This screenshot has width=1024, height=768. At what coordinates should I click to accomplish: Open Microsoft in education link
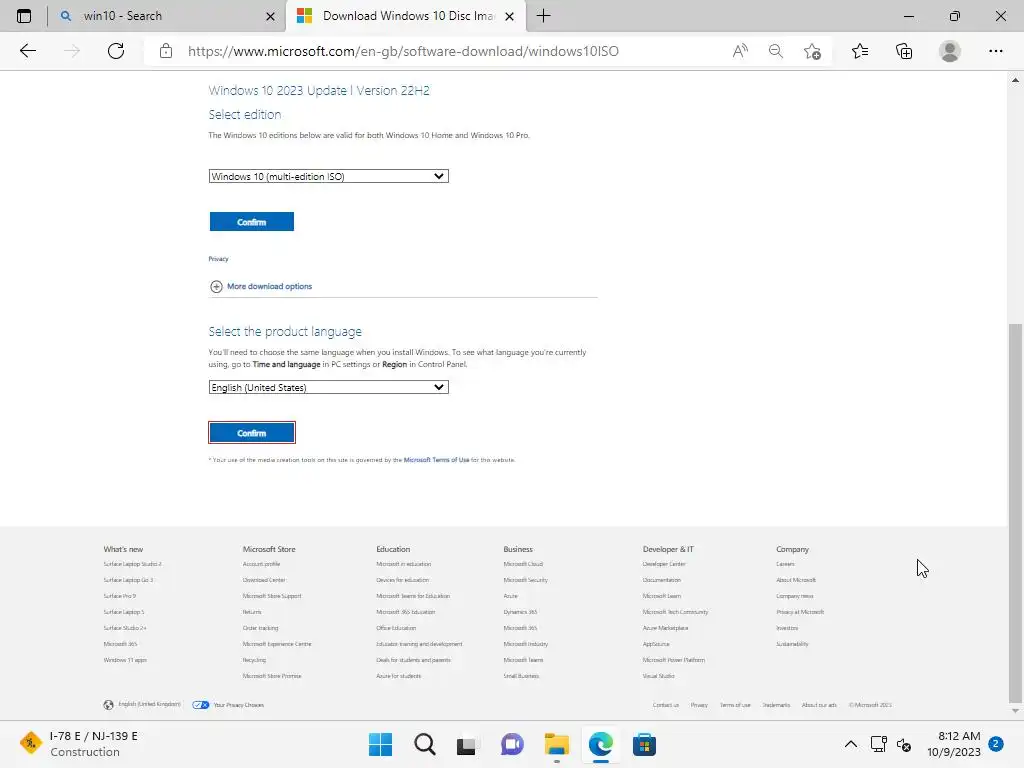pyautogui.click(x=404, y=564)
